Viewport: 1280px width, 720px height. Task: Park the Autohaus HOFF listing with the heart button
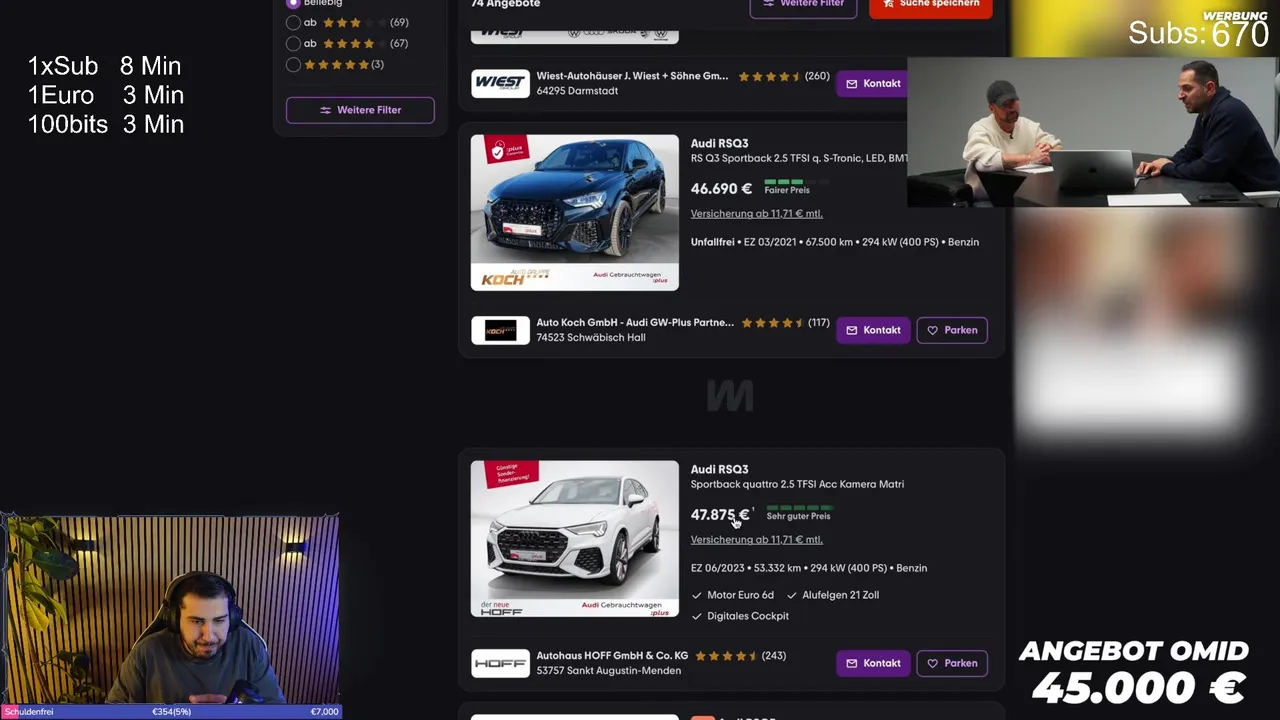click(952, 663)
